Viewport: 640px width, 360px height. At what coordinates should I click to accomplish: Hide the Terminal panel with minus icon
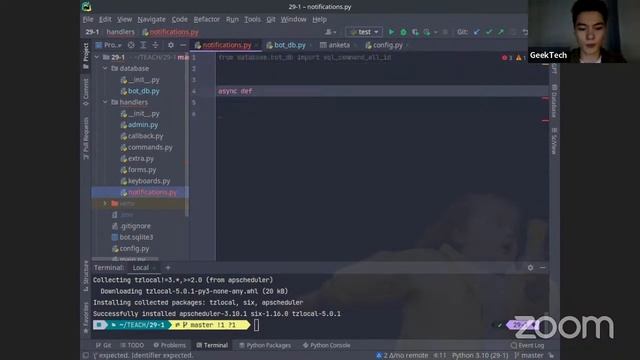pos(542,268)
